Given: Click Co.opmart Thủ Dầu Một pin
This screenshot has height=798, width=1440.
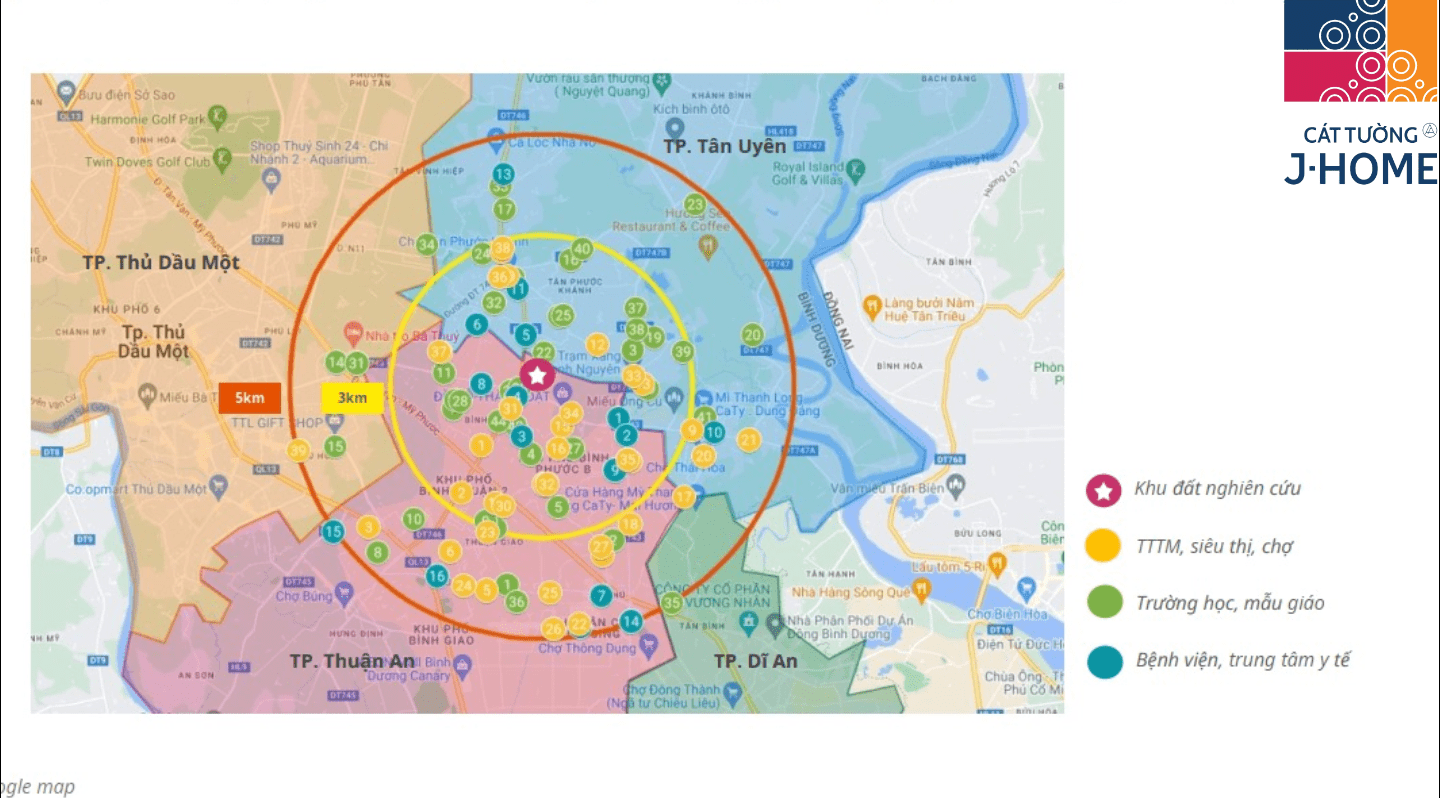Looking at the screenshot, I should [220, 488].
